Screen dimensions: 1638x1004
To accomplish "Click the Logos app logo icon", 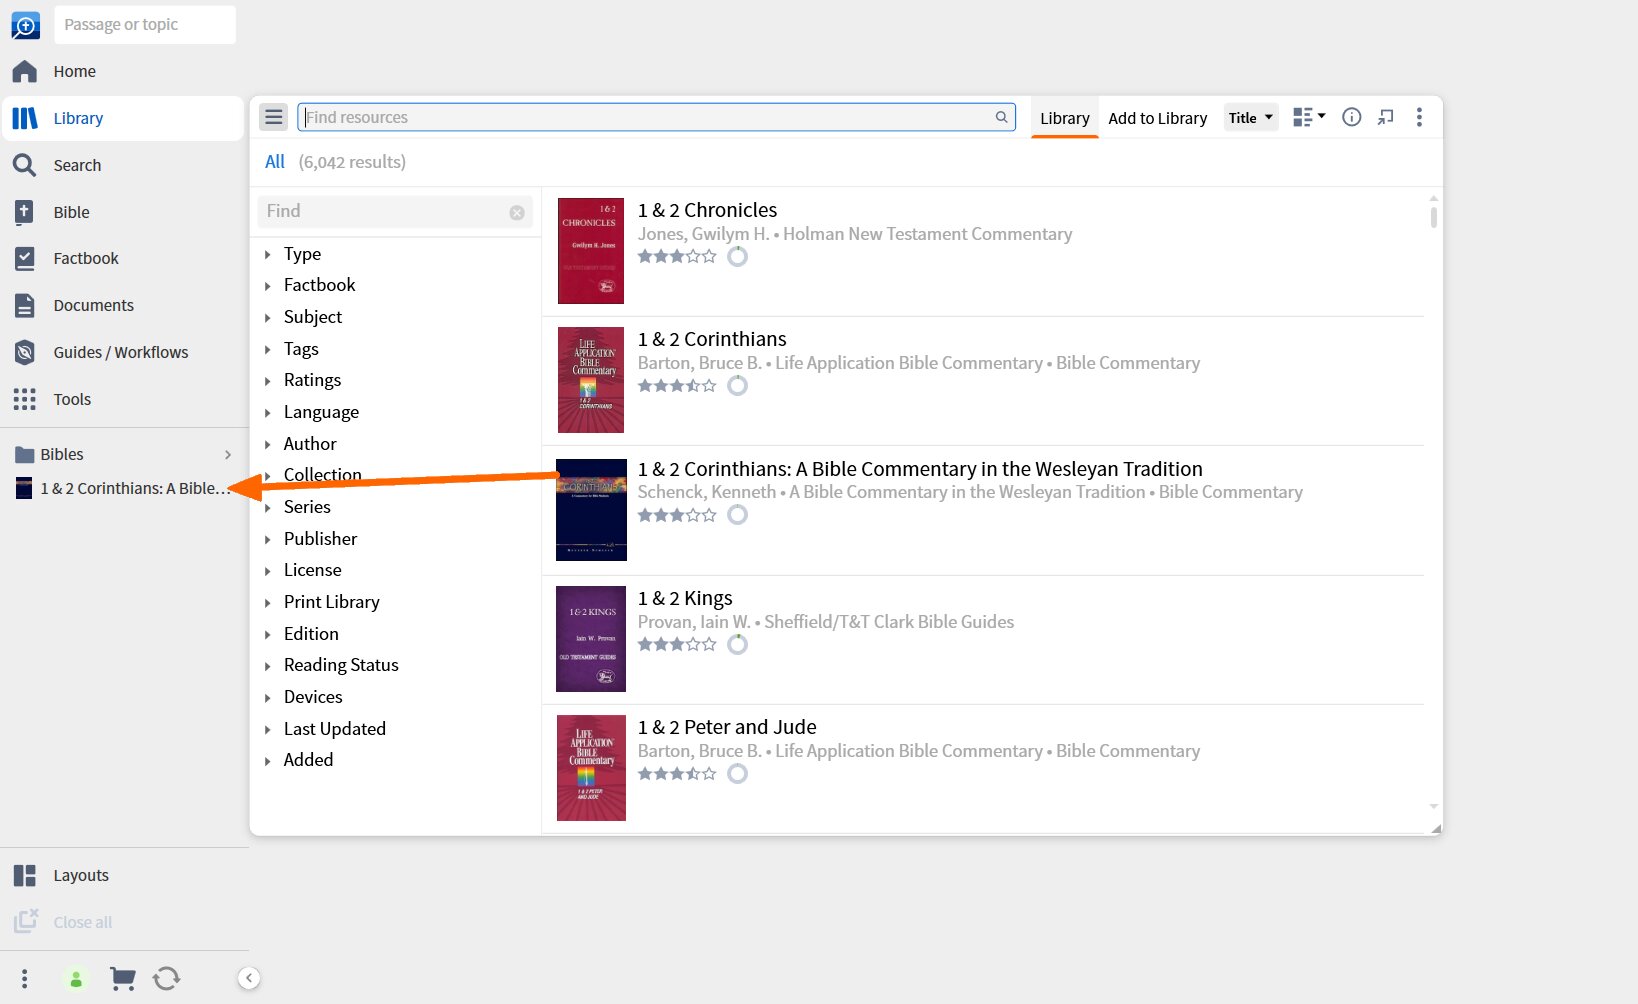I will point(25,25).
